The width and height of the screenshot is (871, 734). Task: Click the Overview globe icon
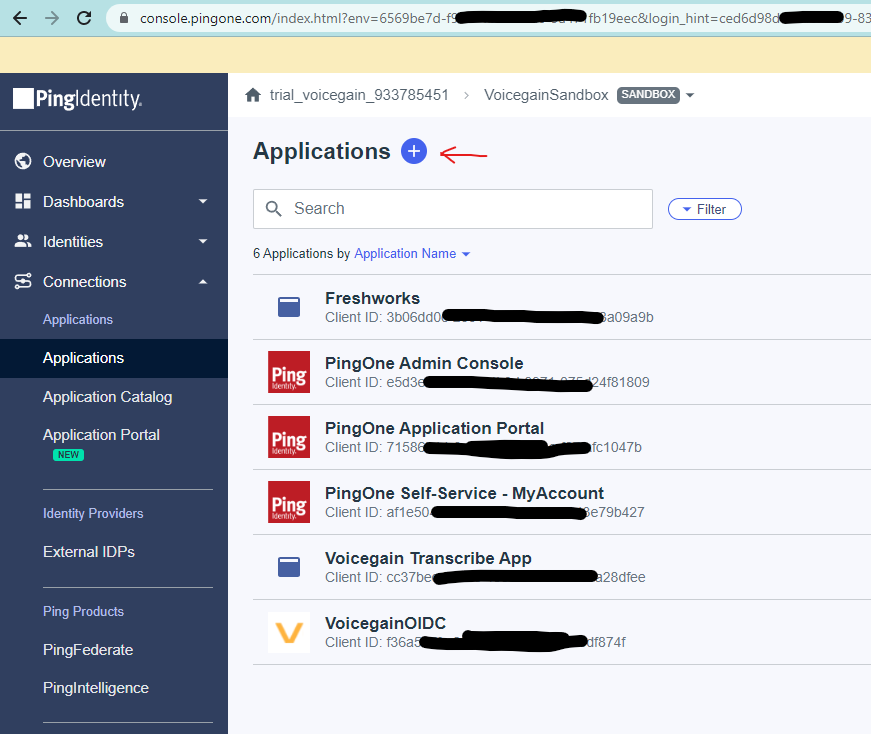[23, 161]
